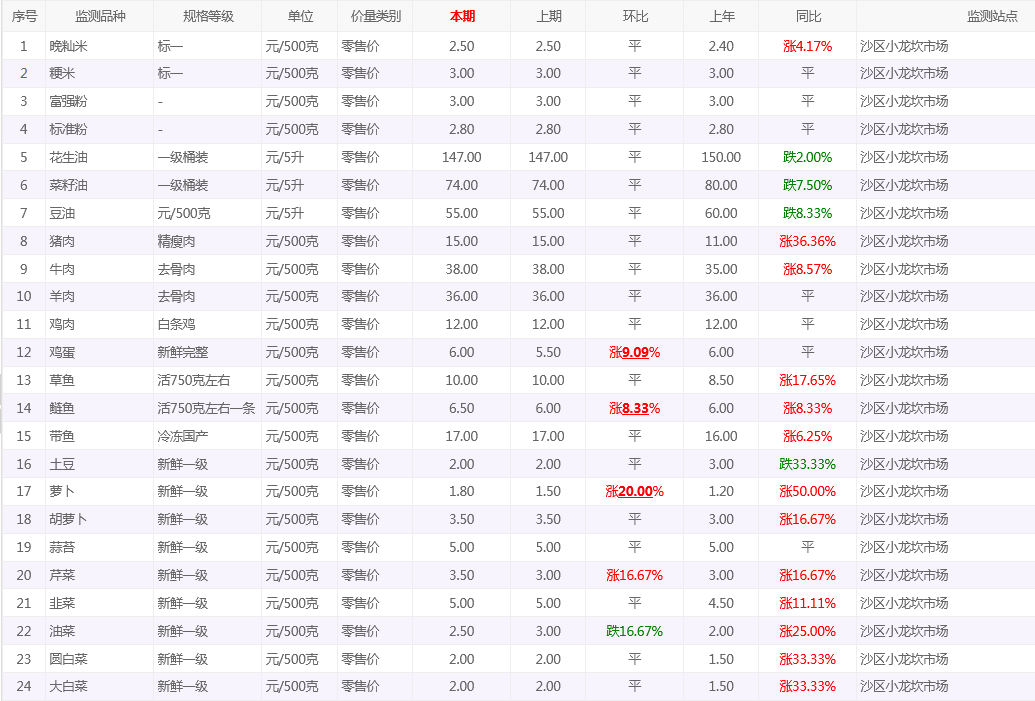The image size is (1035, 701).
Task: Click the 上期 column header
Action: [549, 16]
